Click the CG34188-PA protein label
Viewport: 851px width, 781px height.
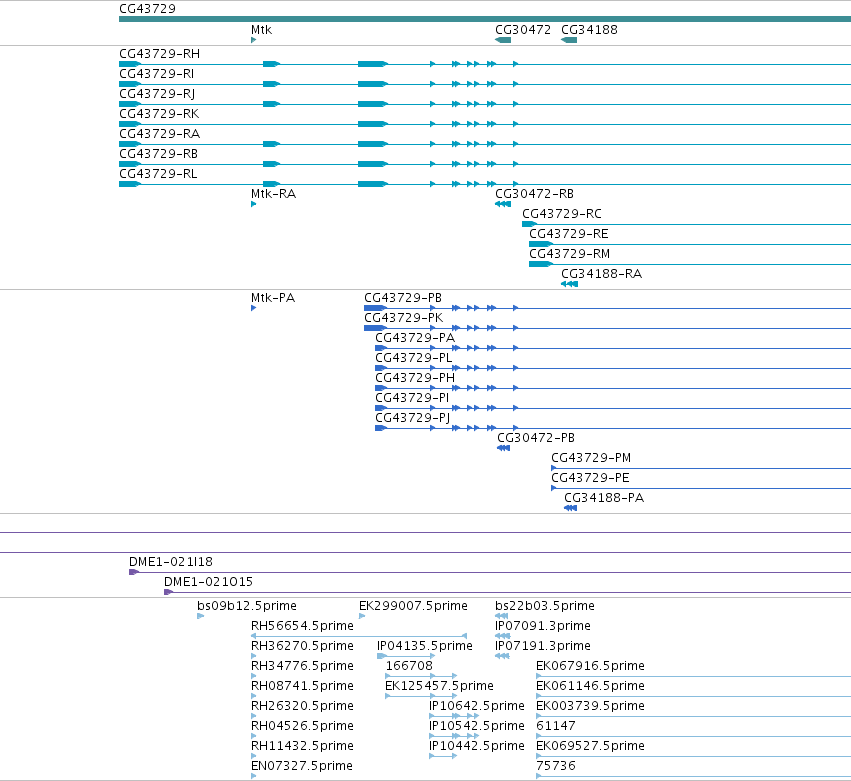[604, 499]
